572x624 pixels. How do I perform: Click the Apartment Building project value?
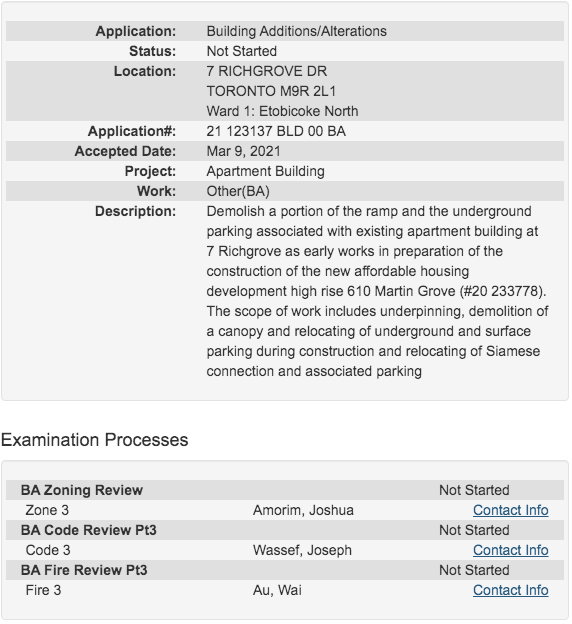coord(266,171)
